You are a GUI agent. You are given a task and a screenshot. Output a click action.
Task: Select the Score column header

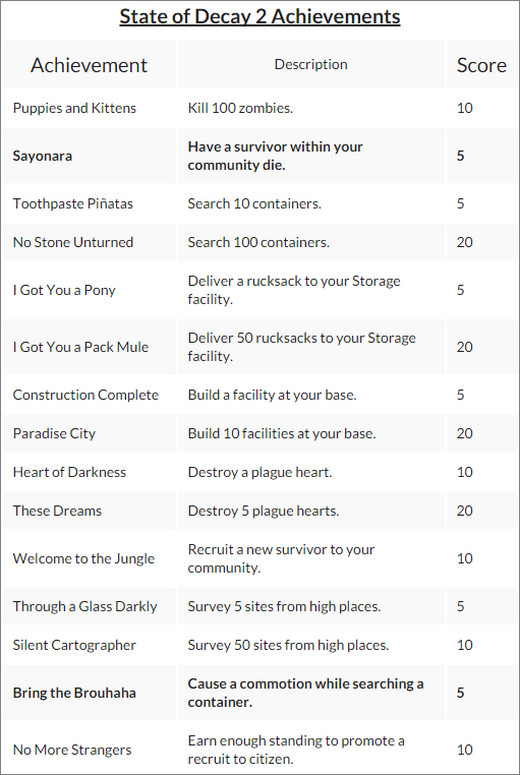pyautogui.click(x=481, y=65)
